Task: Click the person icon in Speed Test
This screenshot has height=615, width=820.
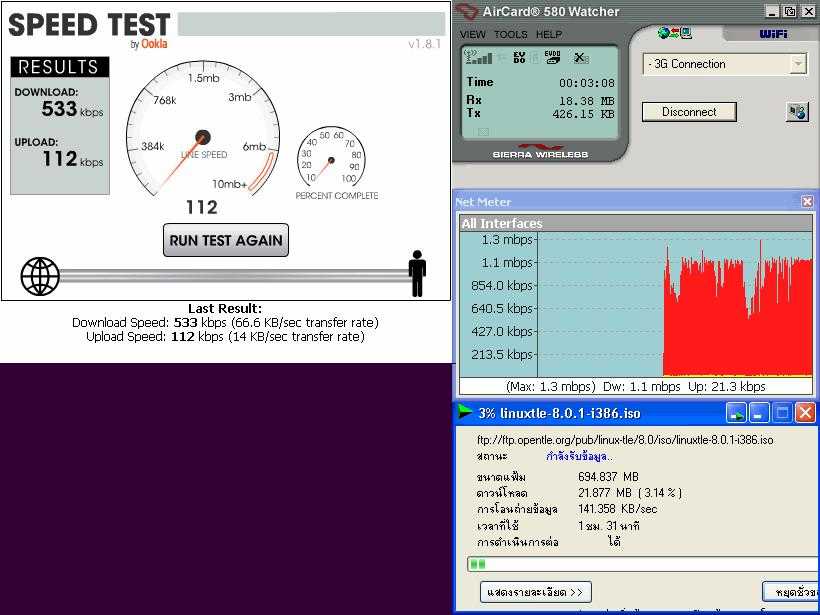Action: 417,274
